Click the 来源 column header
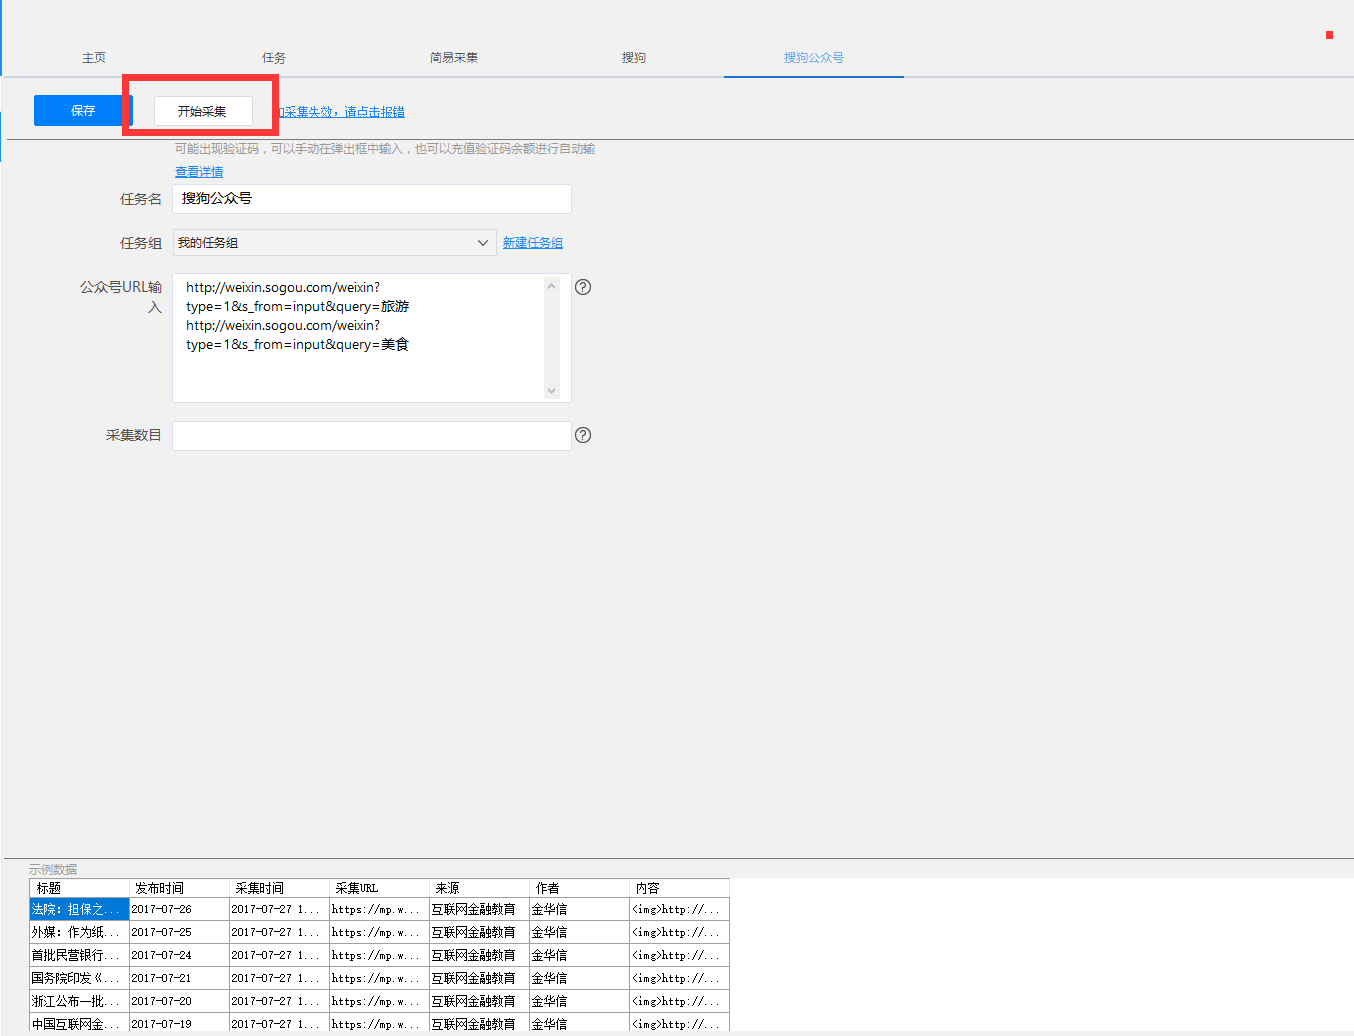 coord(480,888)
